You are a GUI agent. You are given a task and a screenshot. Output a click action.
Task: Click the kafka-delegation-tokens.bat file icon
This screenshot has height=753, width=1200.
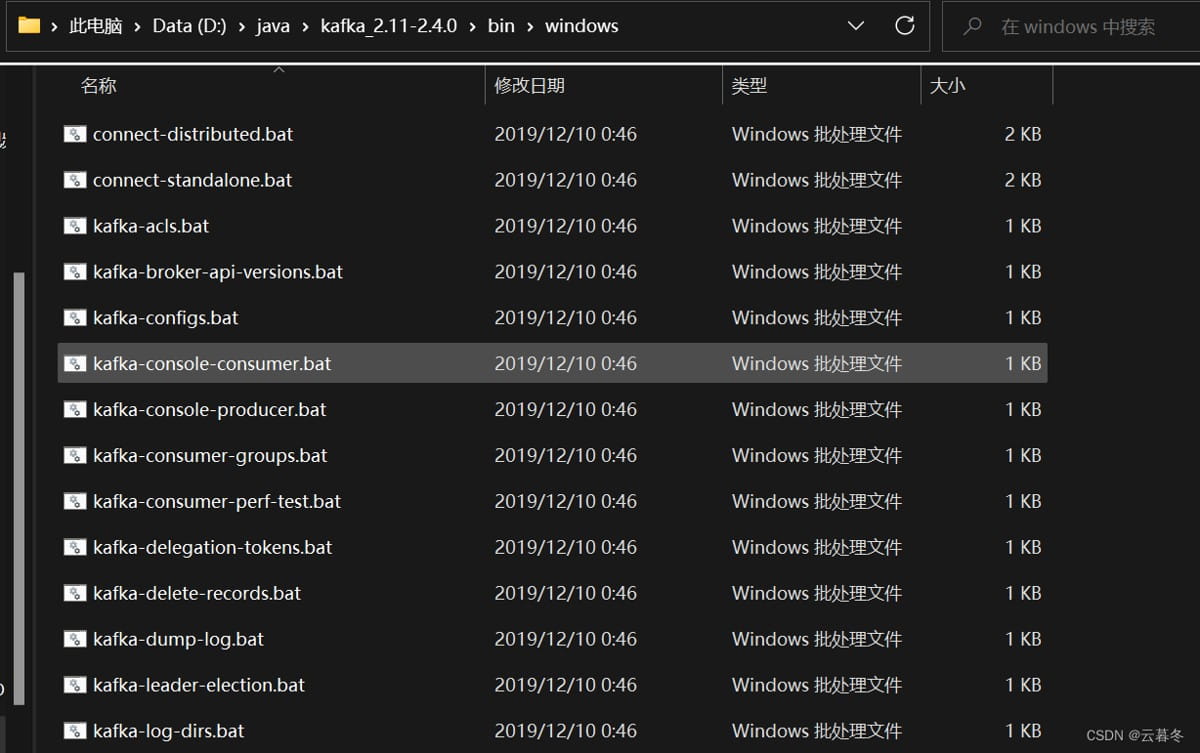coord(75,548)
